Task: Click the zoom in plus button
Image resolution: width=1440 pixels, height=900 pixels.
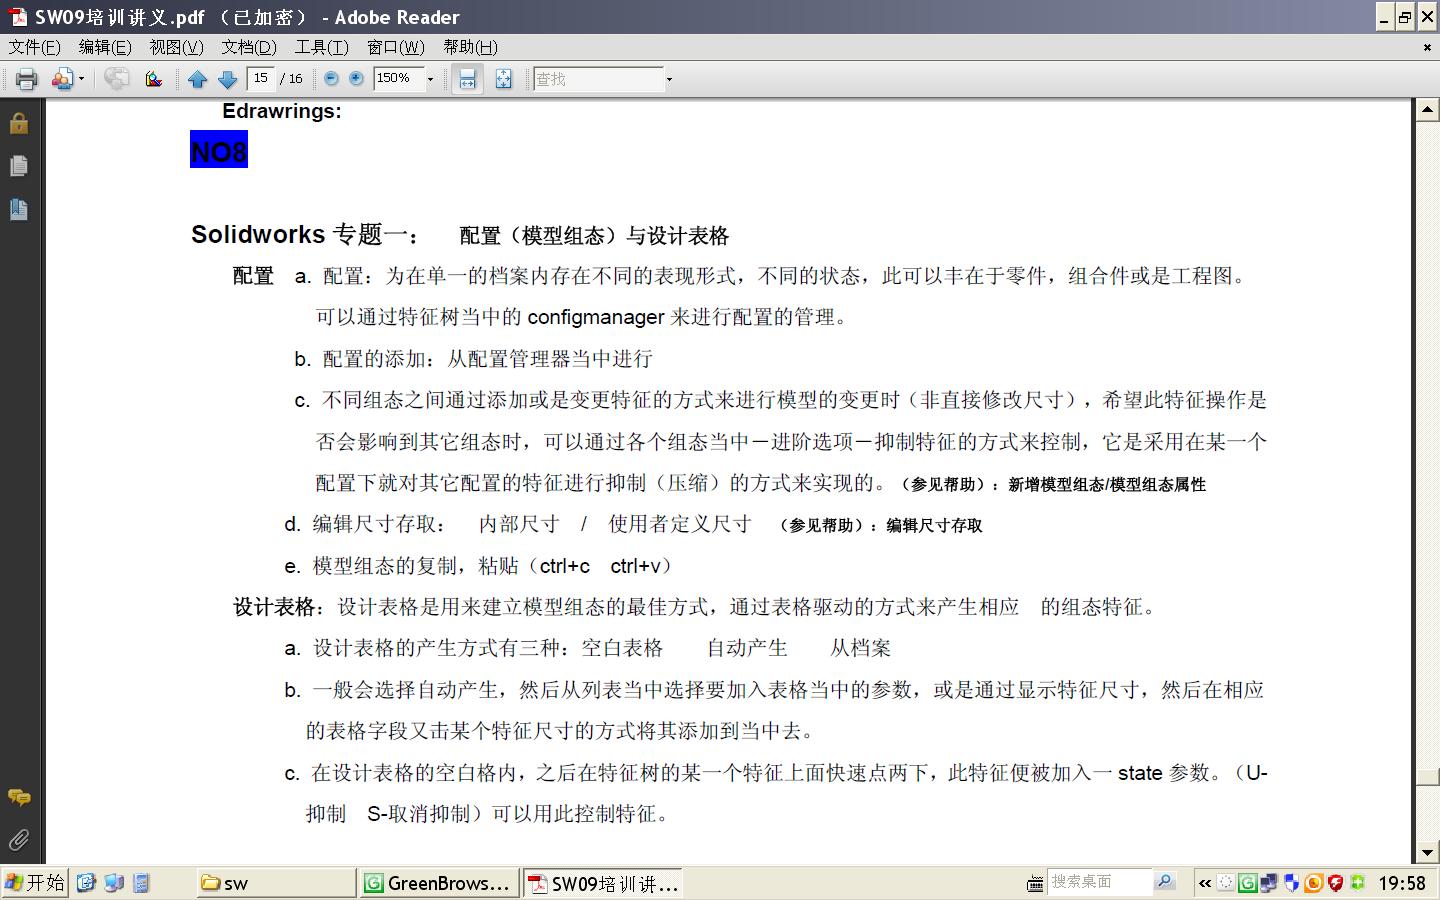Action: coord(356,78)
